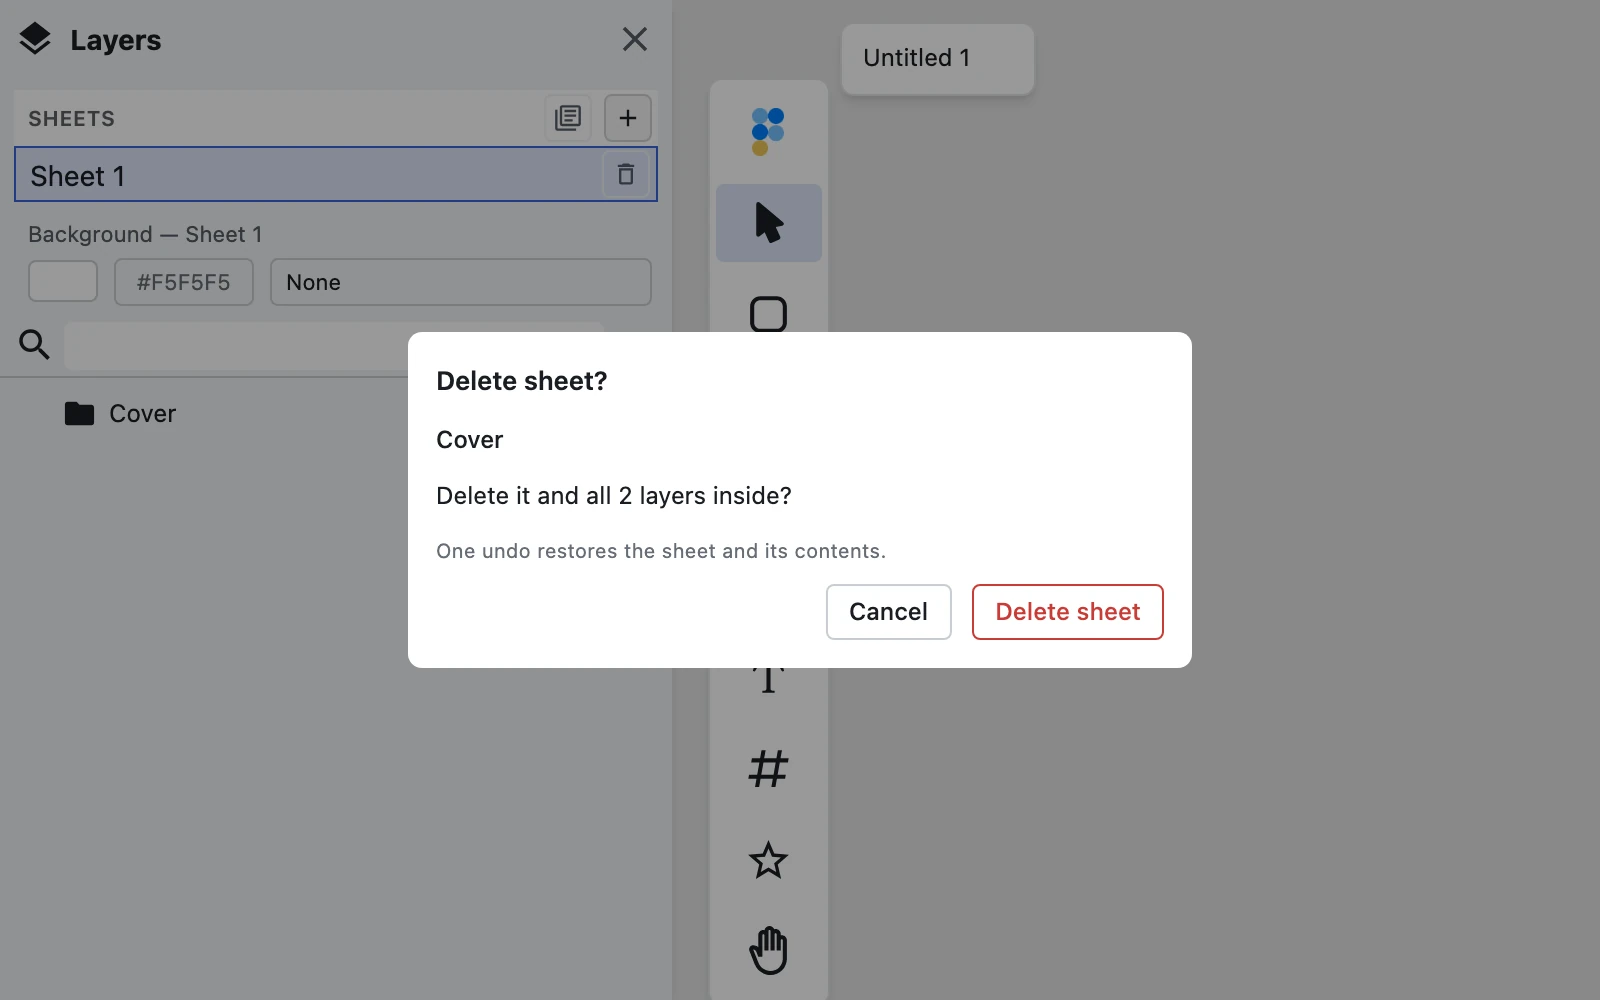Cancel the delete sheet dialog
1600x1000 pixels.
(888, 612)
